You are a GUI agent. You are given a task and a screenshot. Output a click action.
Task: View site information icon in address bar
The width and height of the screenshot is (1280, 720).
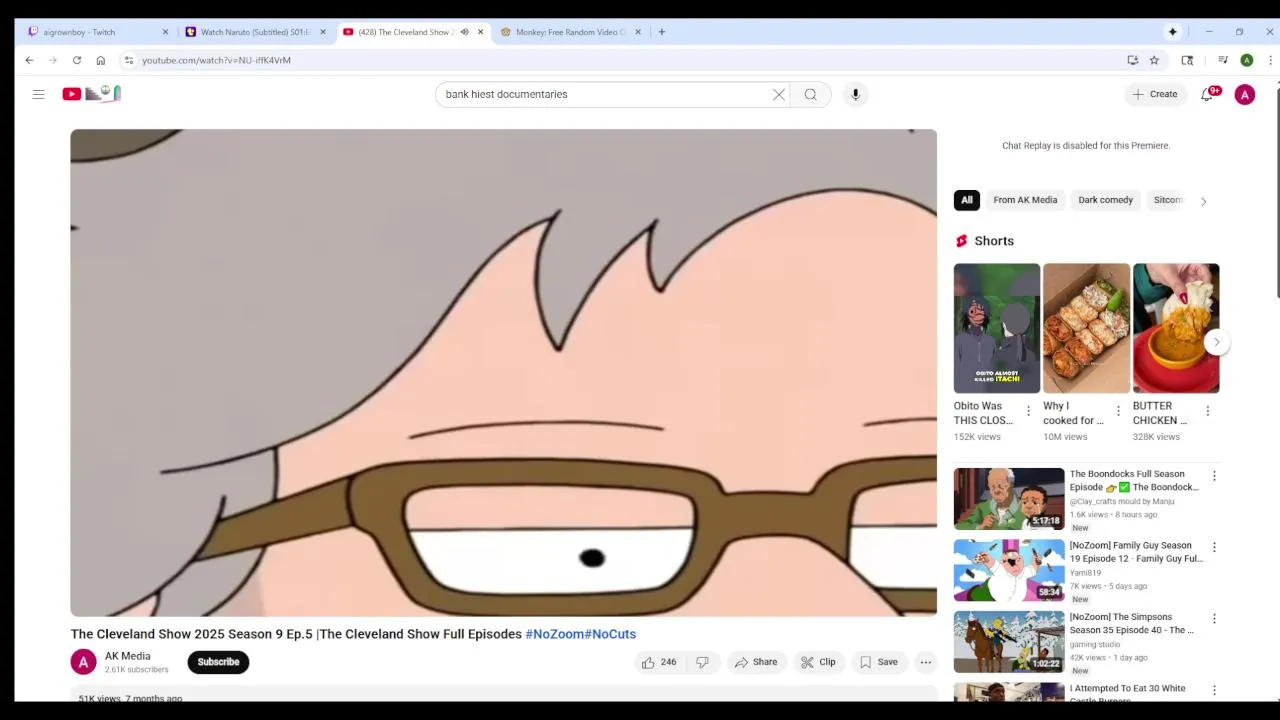coord(129,60)
